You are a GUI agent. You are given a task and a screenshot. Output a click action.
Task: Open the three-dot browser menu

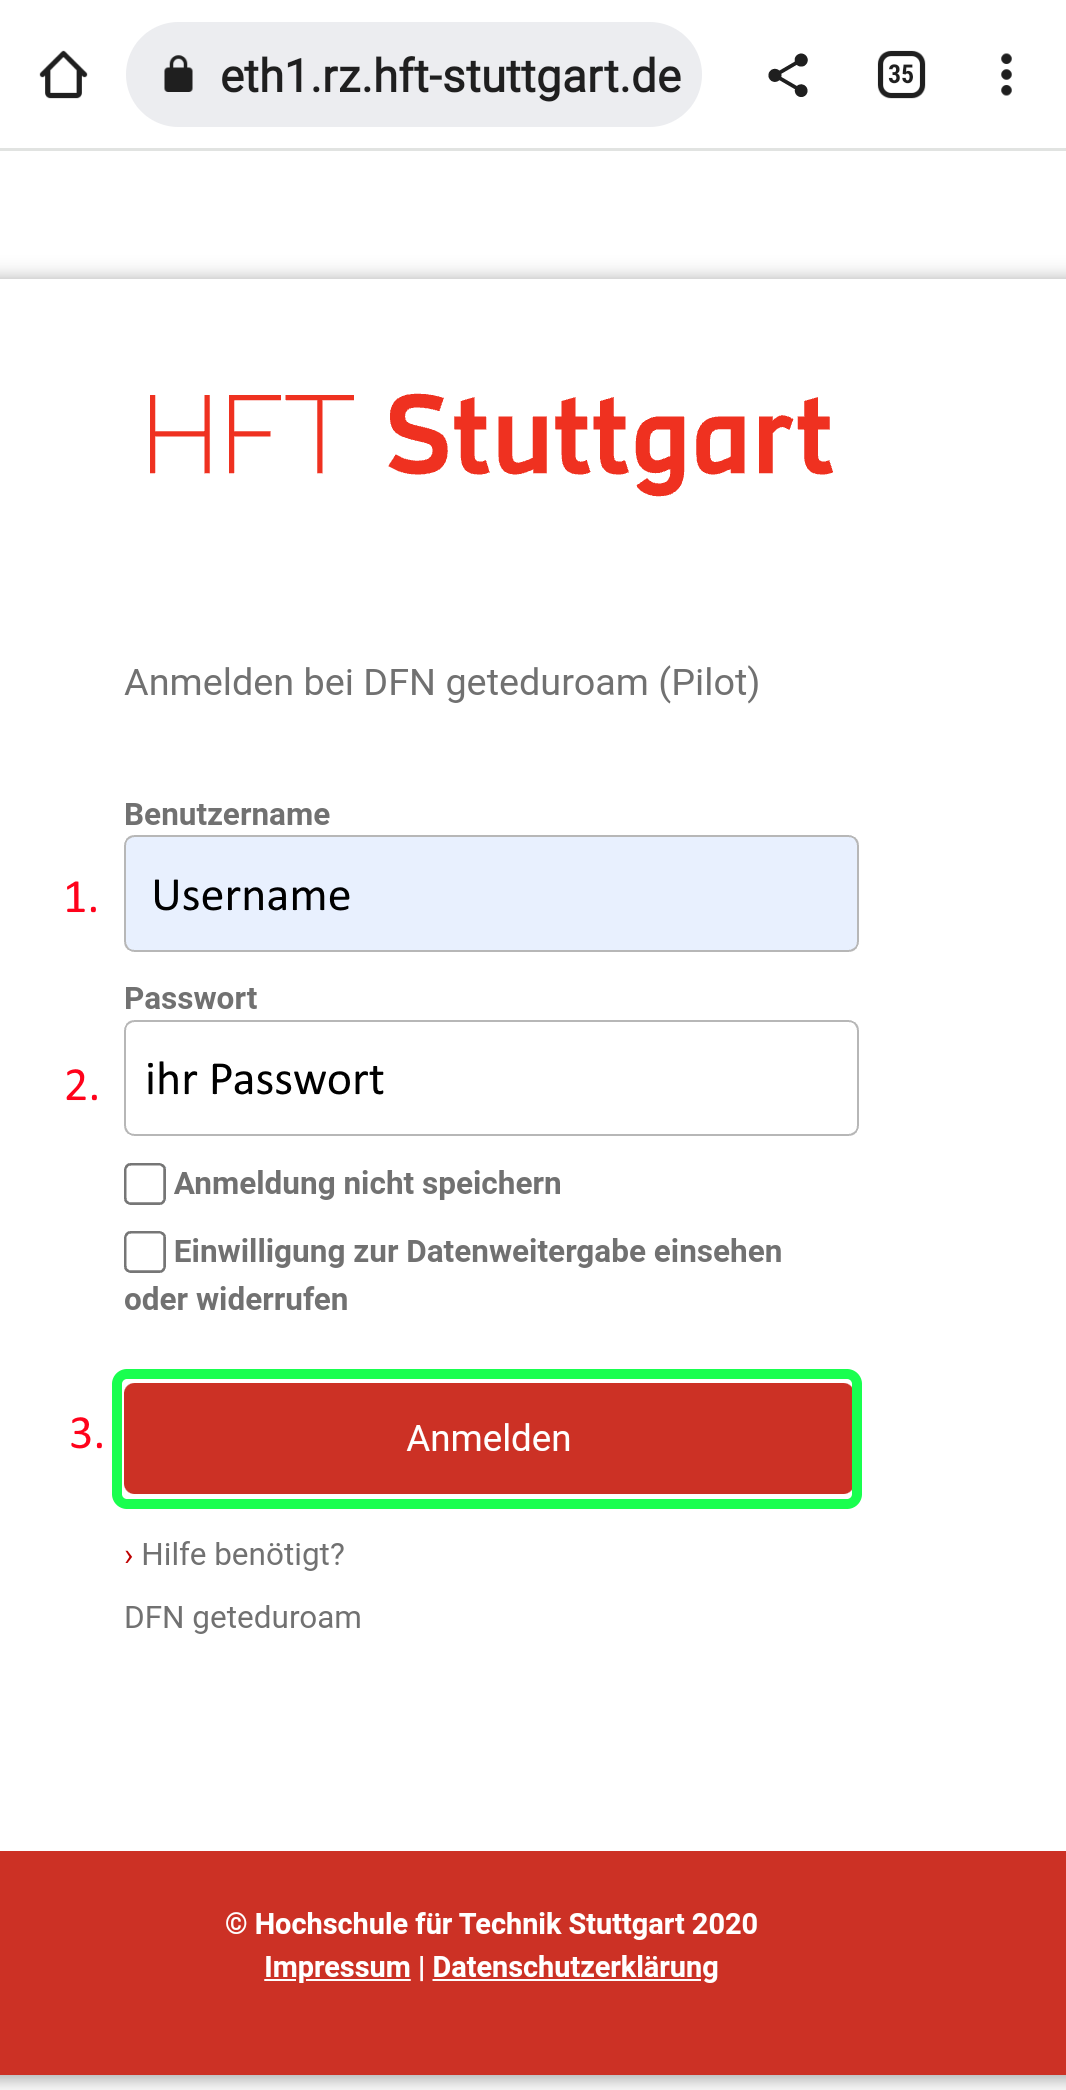point(1006,75)
